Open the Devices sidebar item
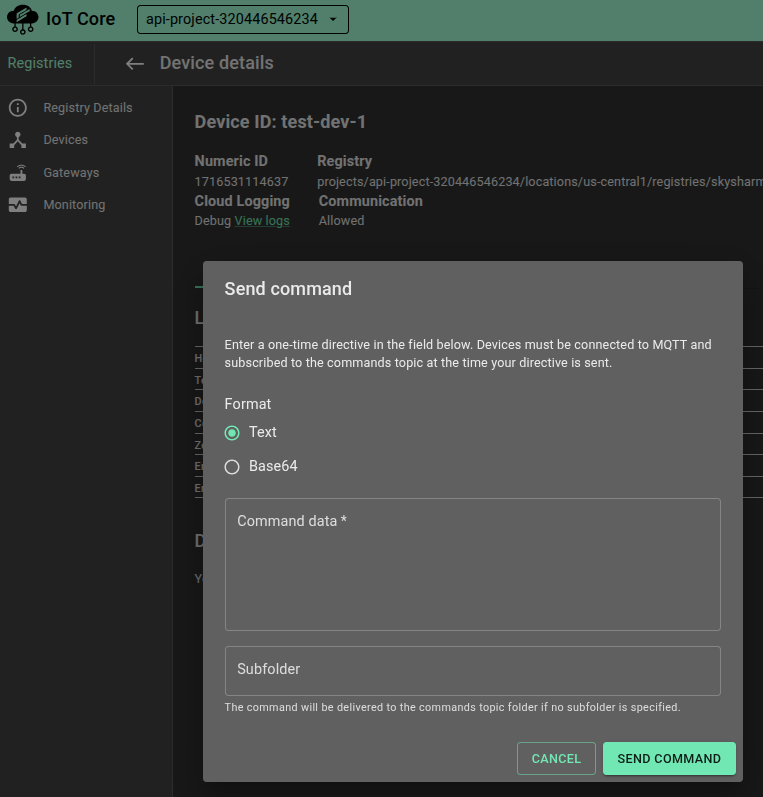Screen dimensions: 763x797 pos(65,140)
